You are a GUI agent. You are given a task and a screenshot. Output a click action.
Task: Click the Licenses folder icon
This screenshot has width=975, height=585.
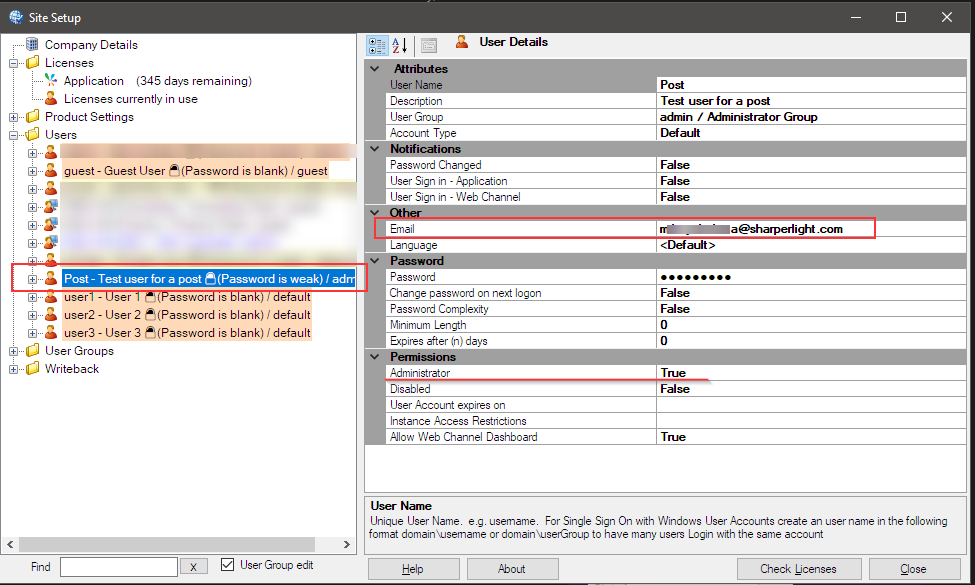[x=33, y=62]
